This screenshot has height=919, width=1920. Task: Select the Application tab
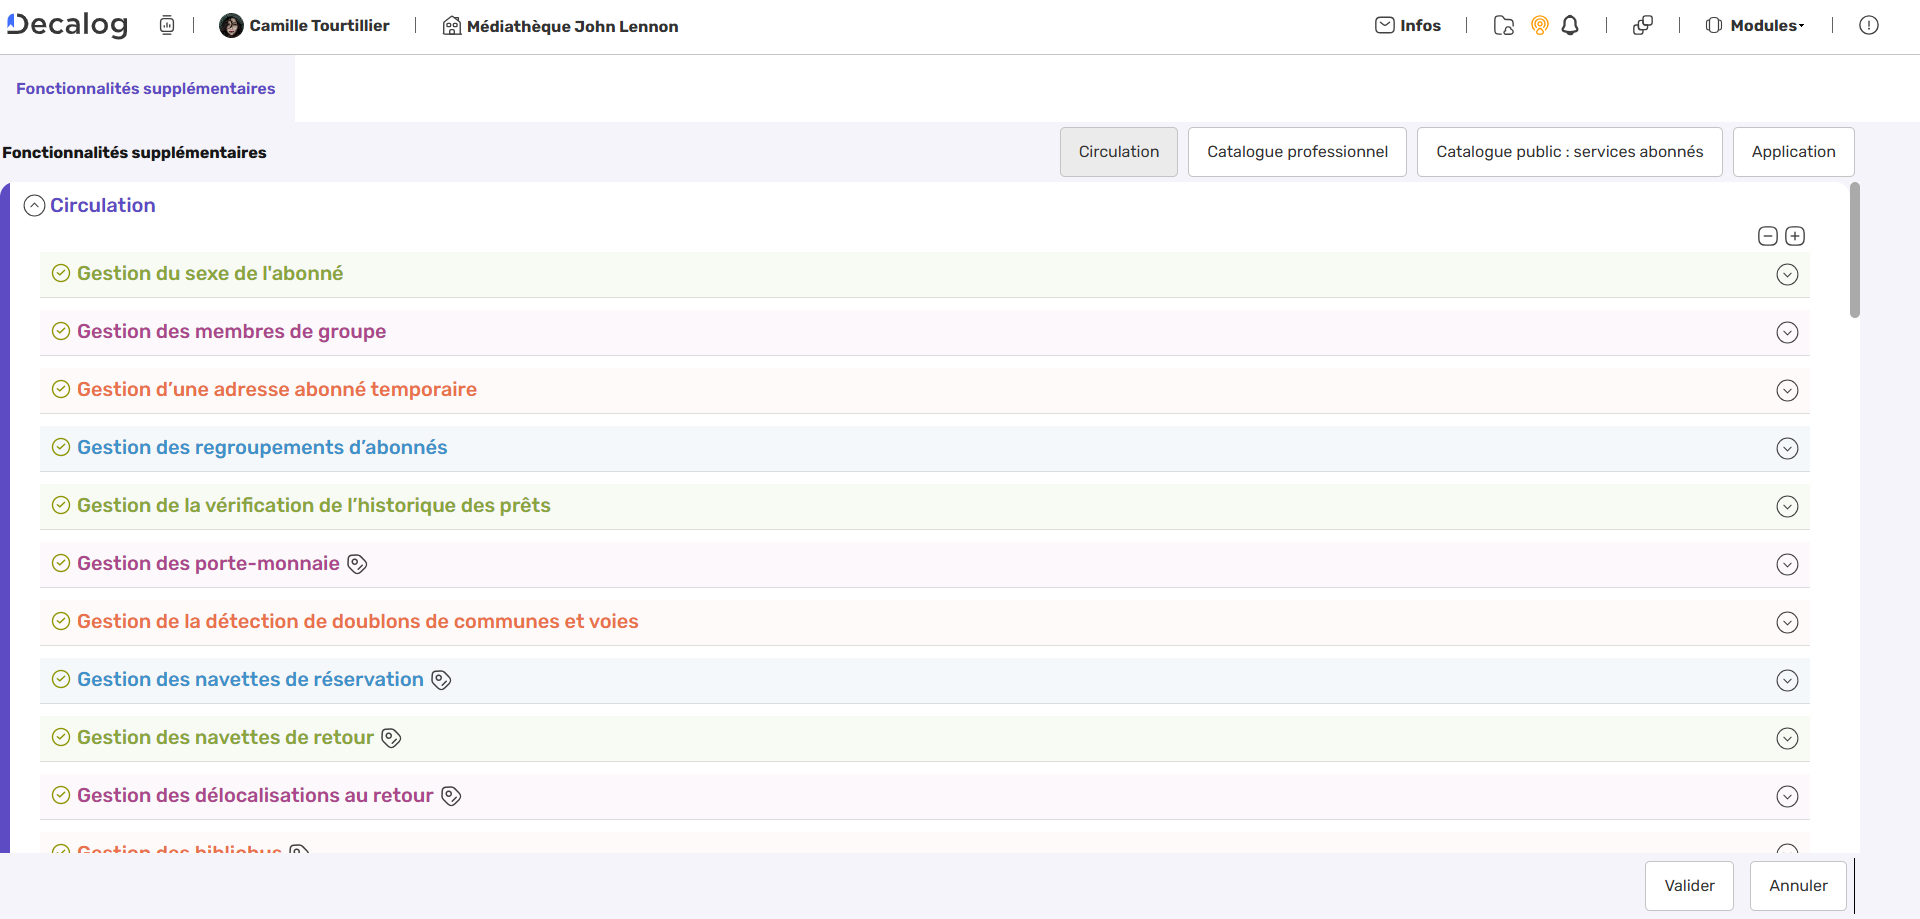coord(1793,152)
